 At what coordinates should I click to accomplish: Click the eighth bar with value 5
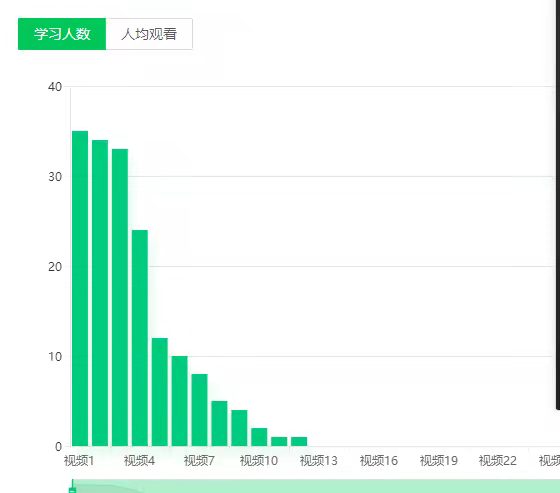click(x=219, y=424)
